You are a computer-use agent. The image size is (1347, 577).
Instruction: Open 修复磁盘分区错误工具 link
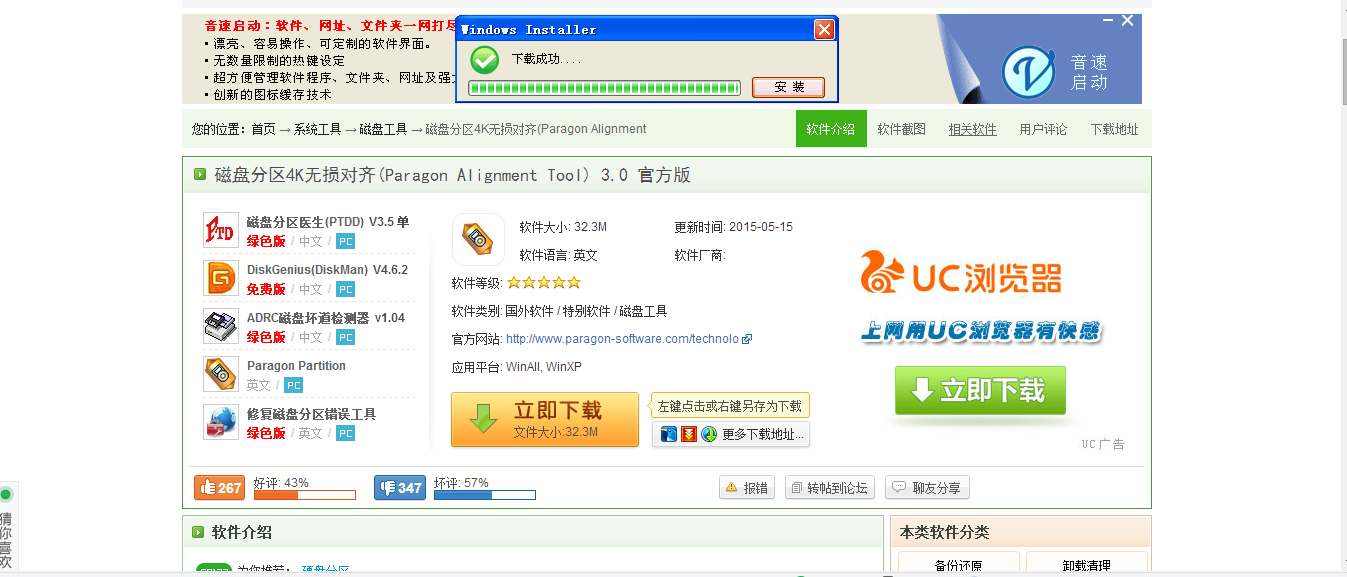(x=311, y=414)
